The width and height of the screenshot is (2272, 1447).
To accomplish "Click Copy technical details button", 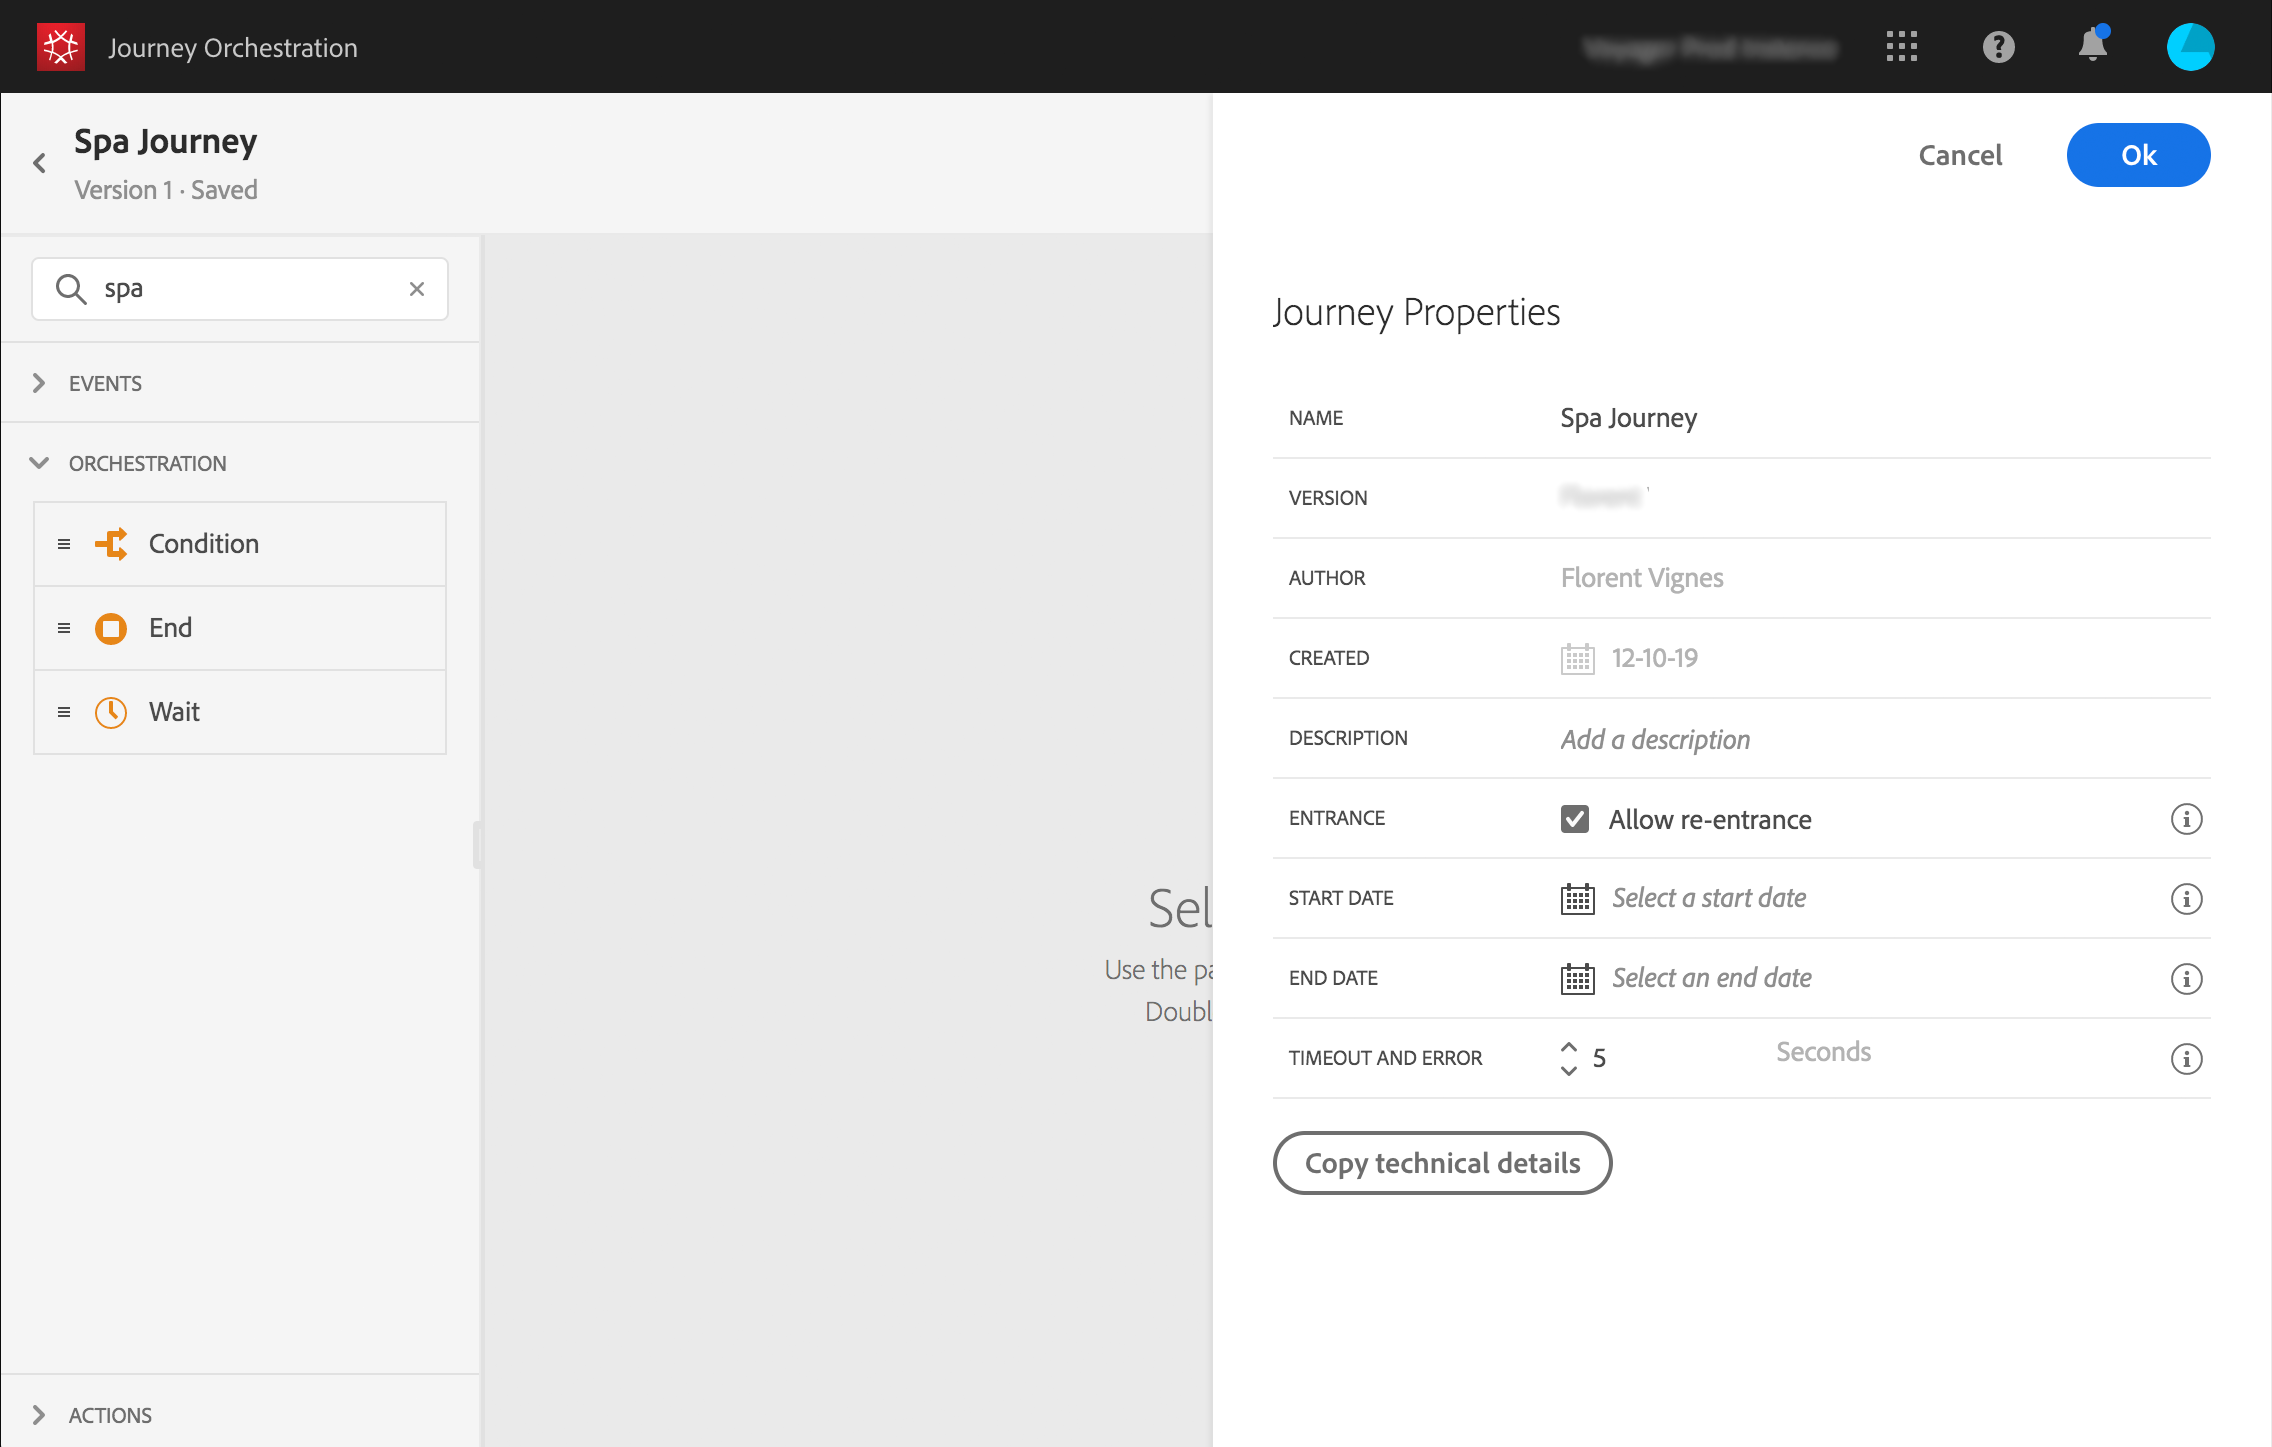I will [1442, 1163].
